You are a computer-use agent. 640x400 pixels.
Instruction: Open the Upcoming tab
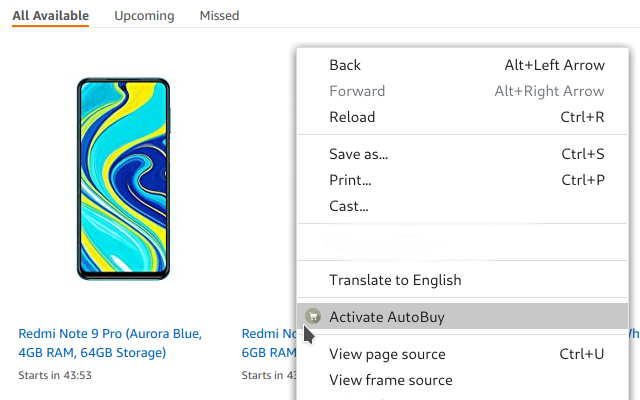144,16
